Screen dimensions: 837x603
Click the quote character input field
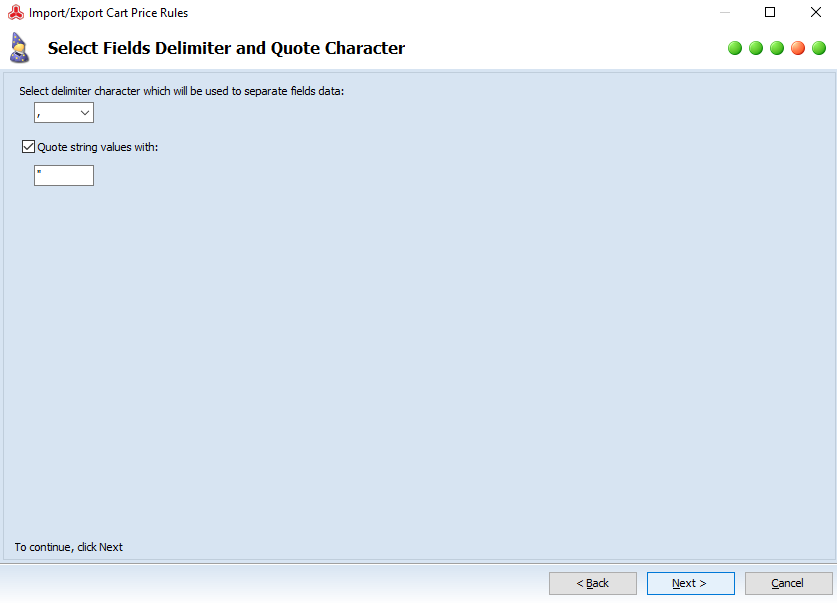coord(64,176)
